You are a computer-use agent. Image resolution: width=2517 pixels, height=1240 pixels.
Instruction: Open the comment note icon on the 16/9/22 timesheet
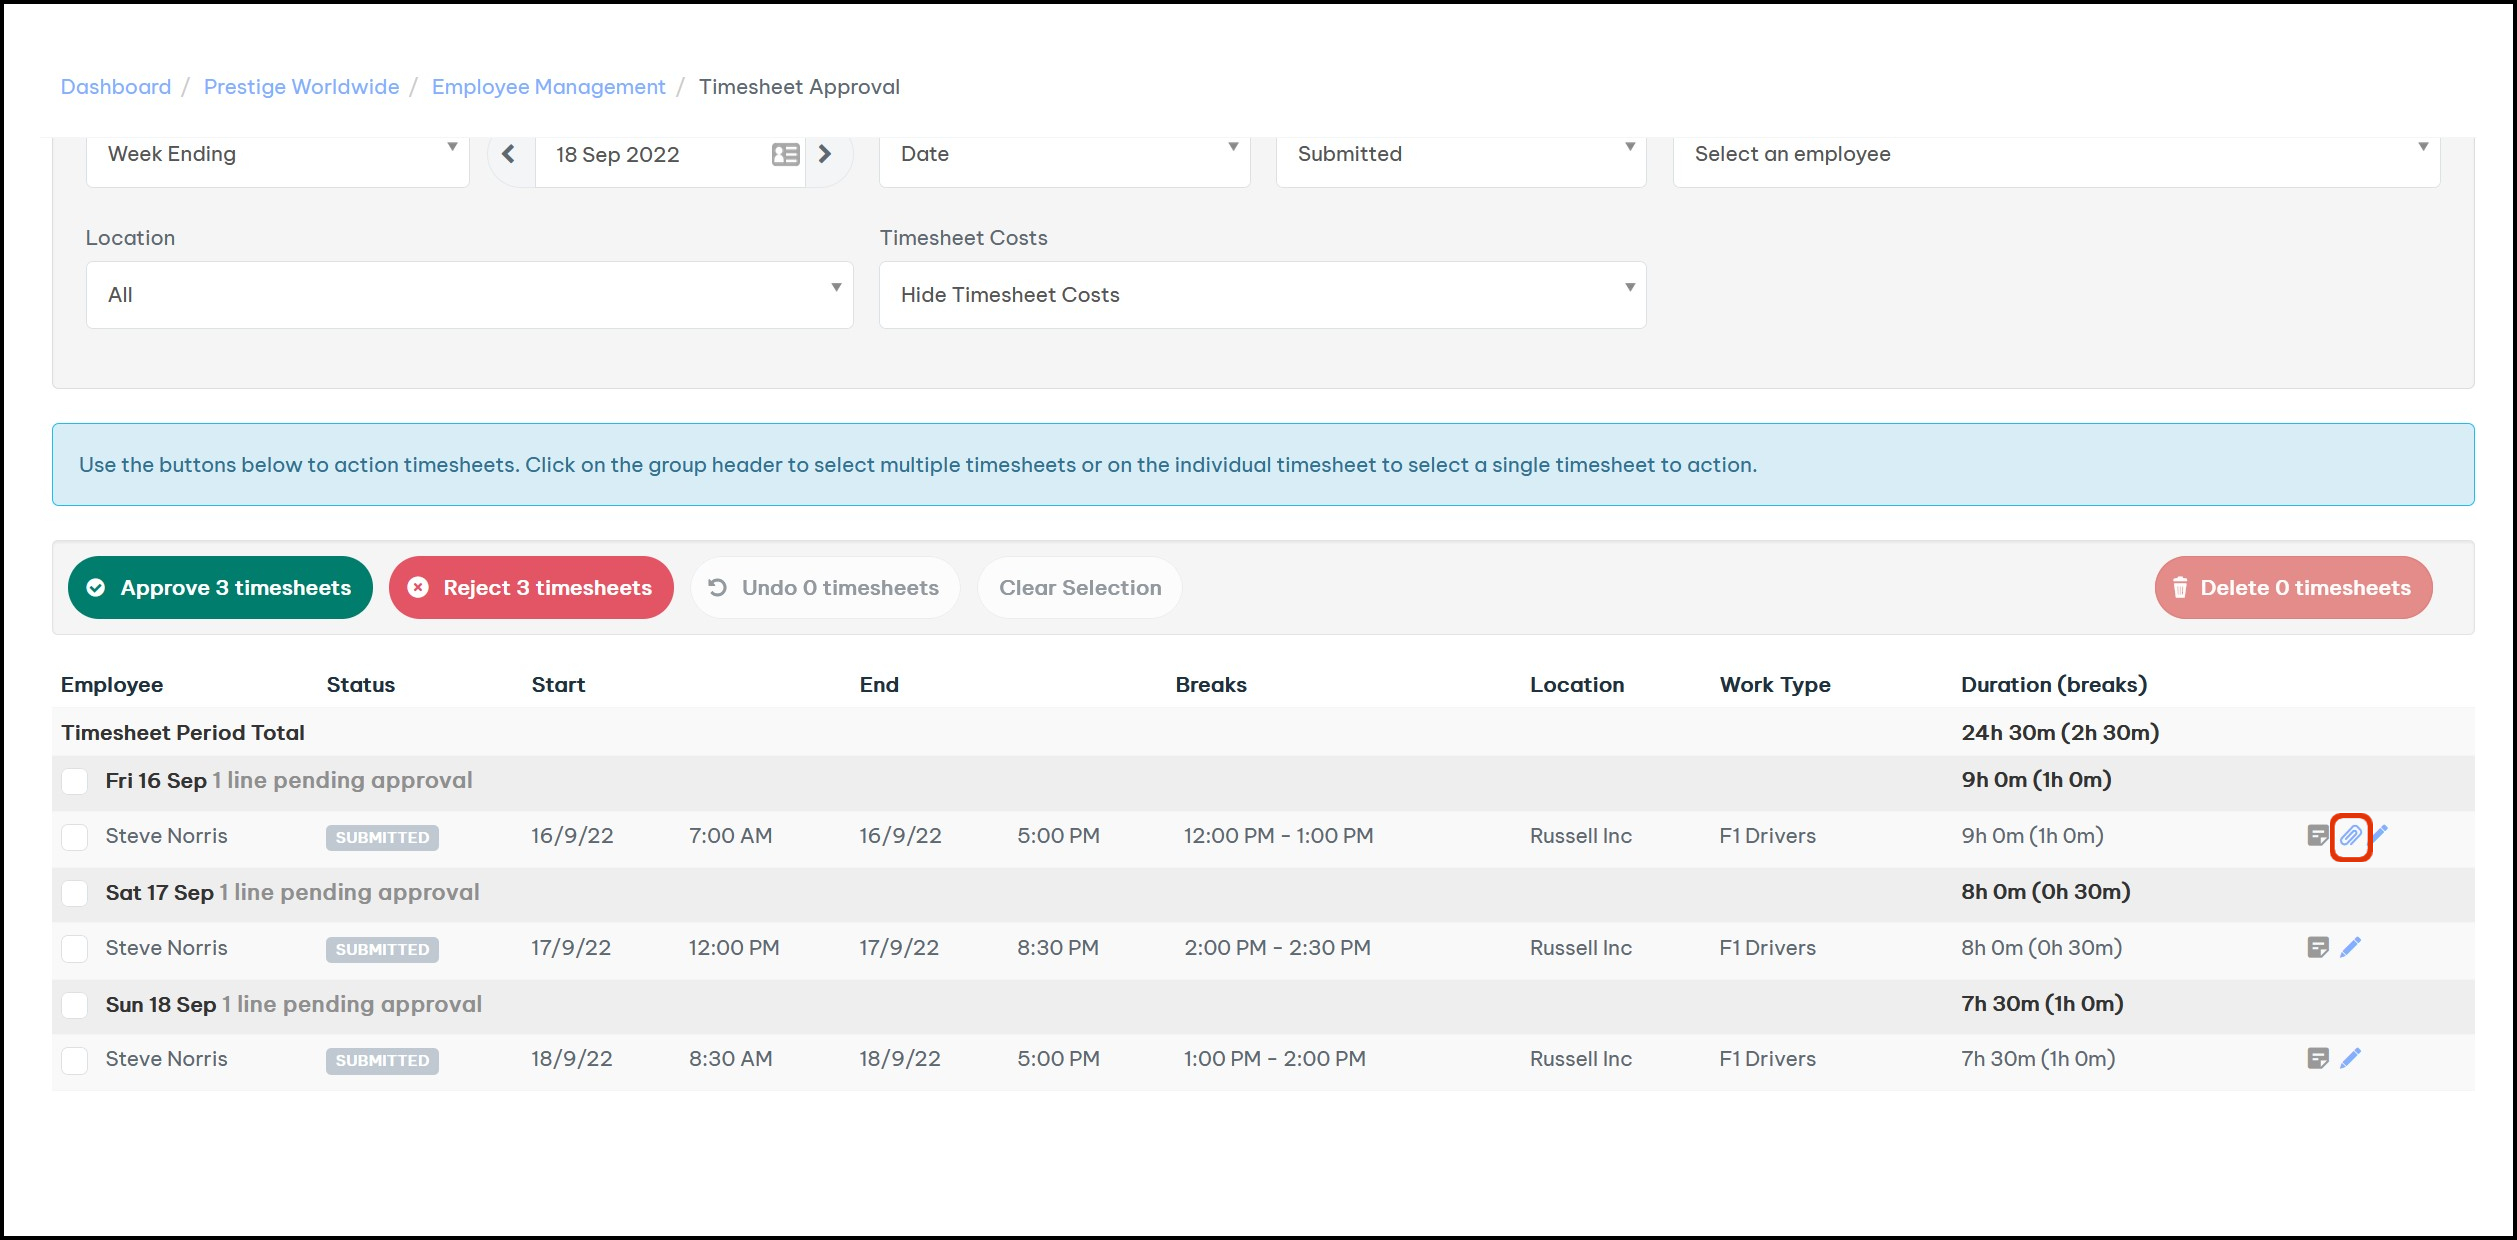tap(2317, 836)
